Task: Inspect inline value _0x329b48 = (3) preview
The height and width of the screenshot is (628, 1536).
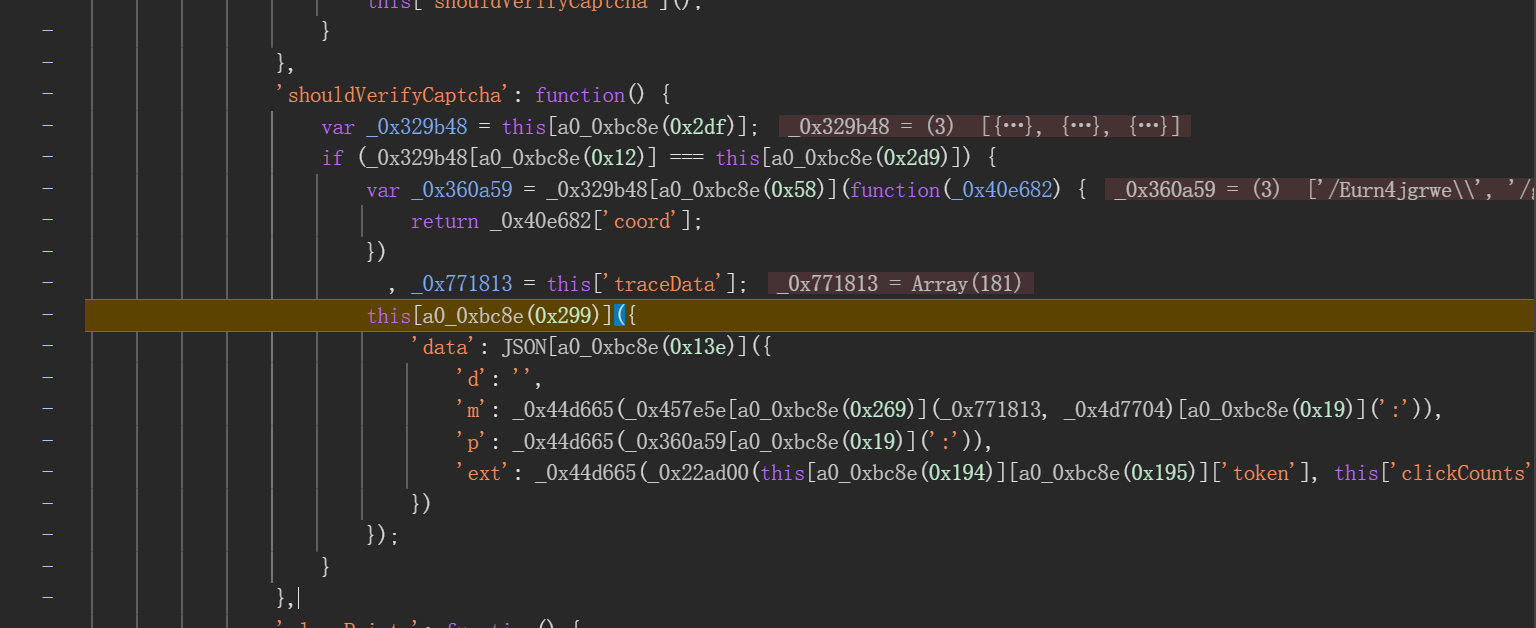Action: (984, 127)
